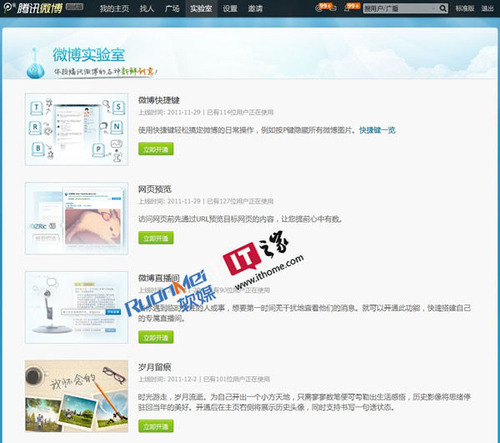
Task: Enable 网页预览 with 立即开通 button
Action: point(156,238)
